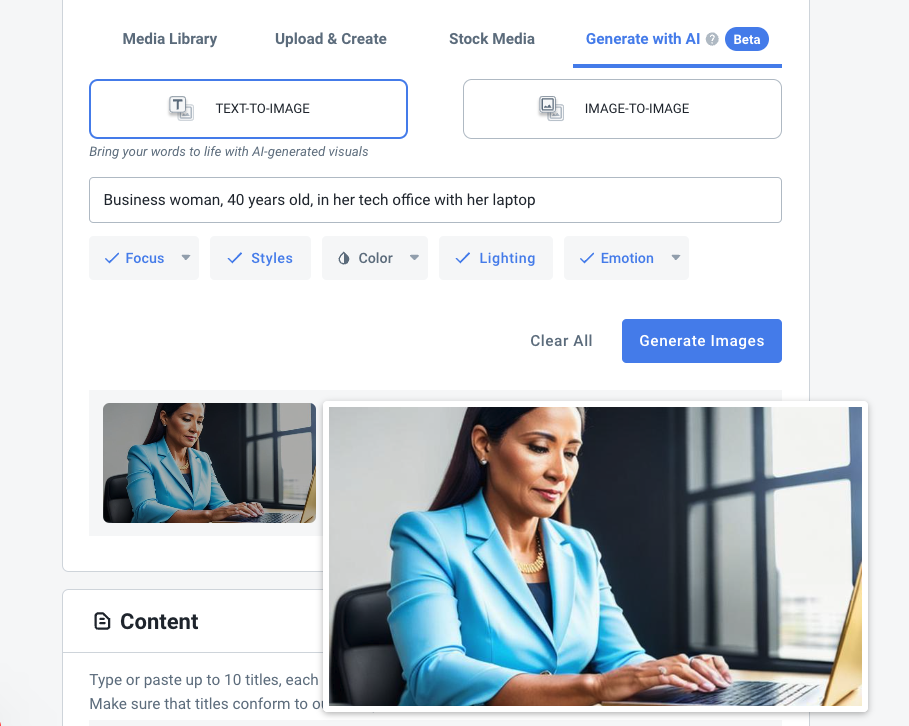The width and height of the screenshot is (909, 726).
Task: Select the IMAGE-TO-IMAGE mode
Action: click(x=622, y=109)
